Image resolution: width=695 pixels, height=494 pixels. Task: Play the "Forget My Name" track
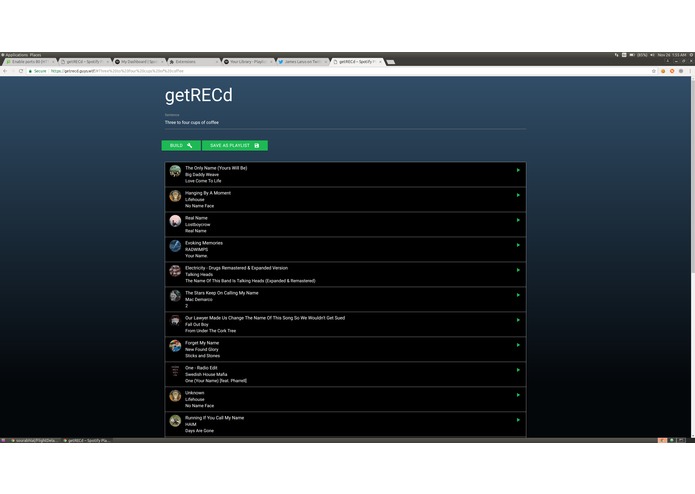tap(518, 345)
